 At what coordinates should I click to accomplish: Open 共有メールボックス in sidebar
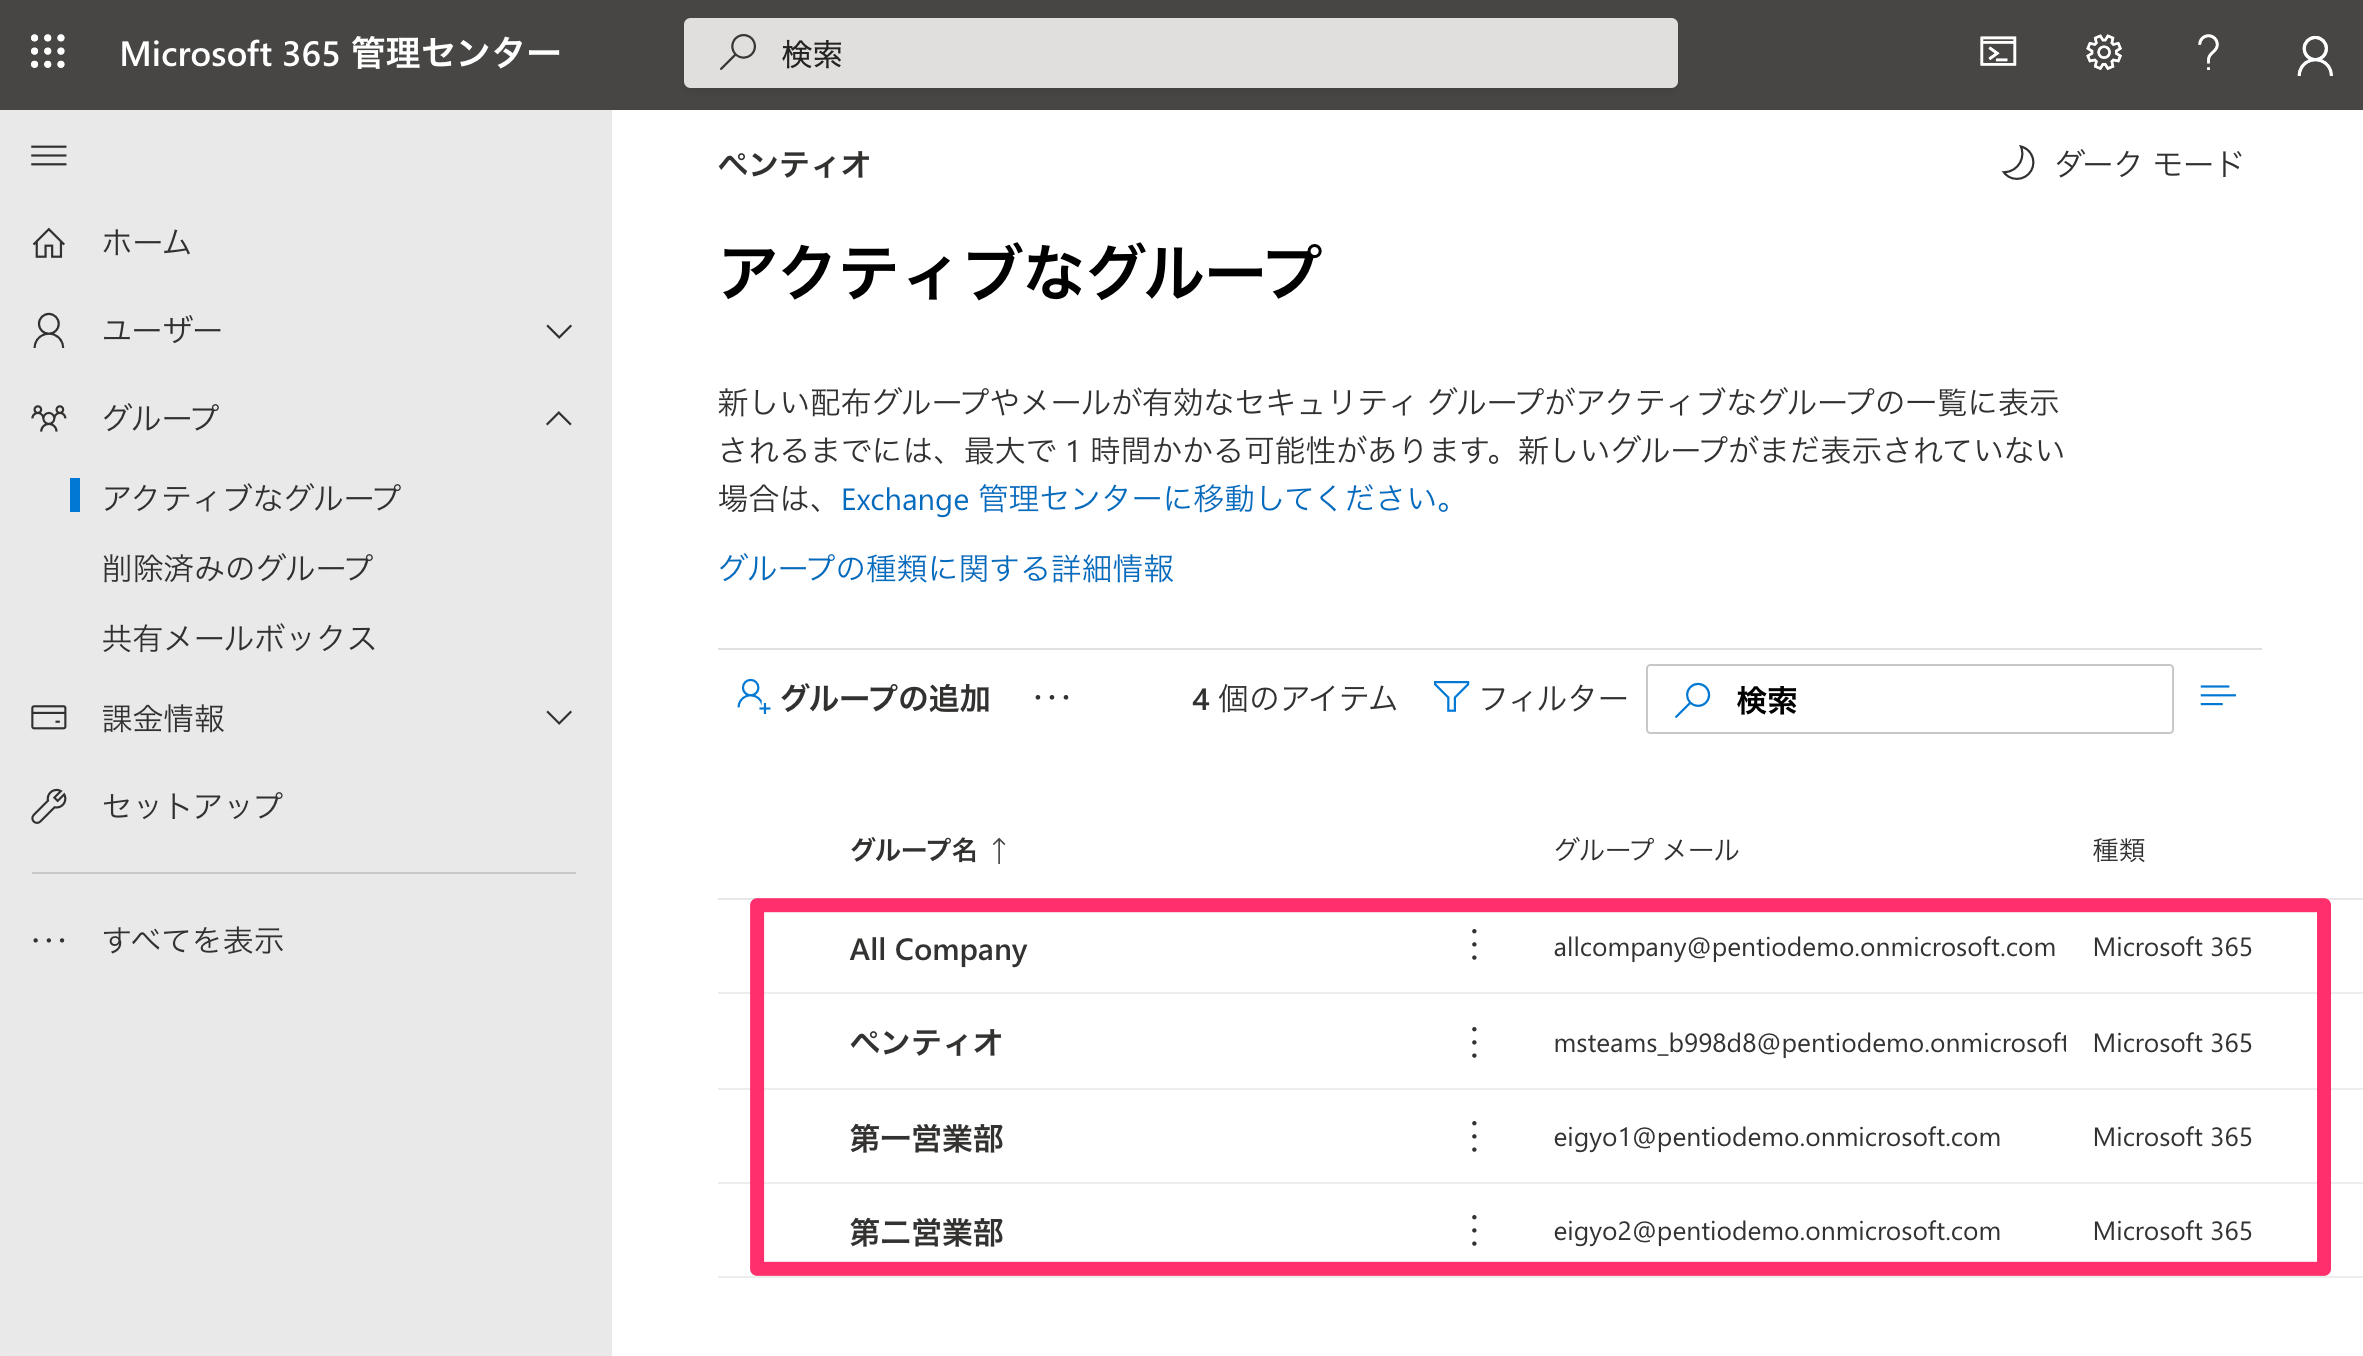239,638
